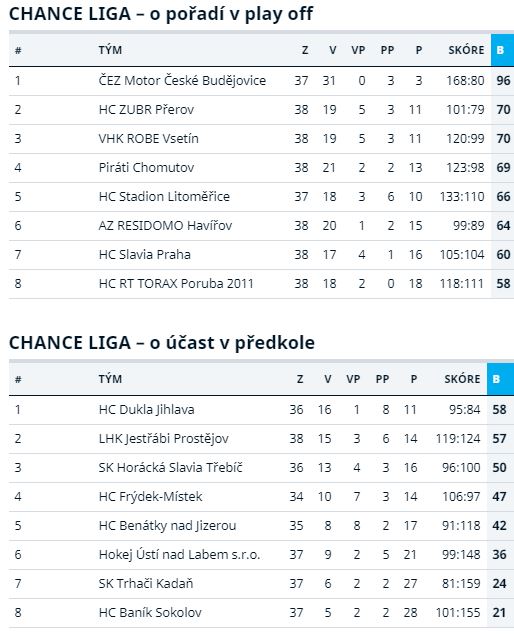
Task: Click TÝM header in předkolo table
Action: (x=110, y=379)
